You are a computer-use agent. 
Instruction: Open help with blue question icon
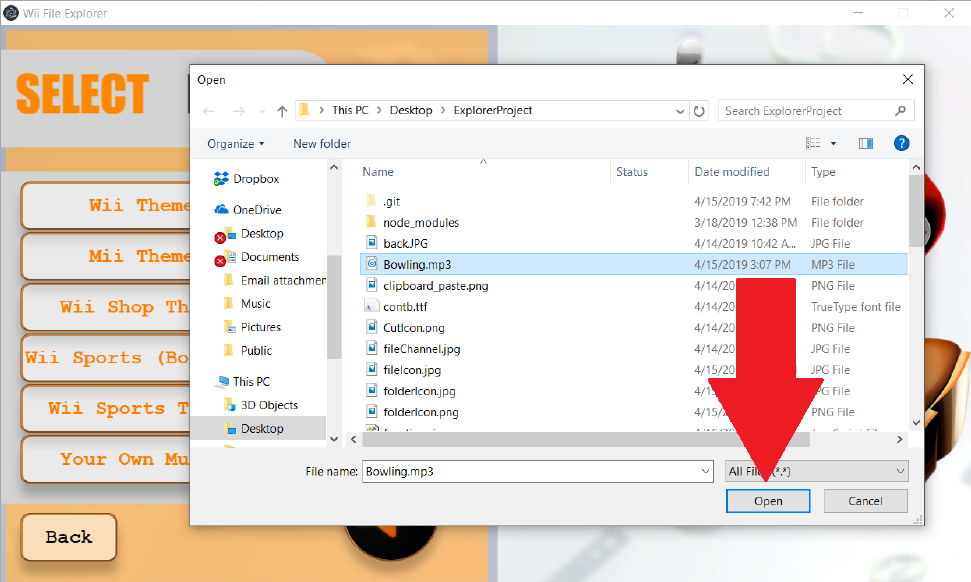tap(901, 144)
